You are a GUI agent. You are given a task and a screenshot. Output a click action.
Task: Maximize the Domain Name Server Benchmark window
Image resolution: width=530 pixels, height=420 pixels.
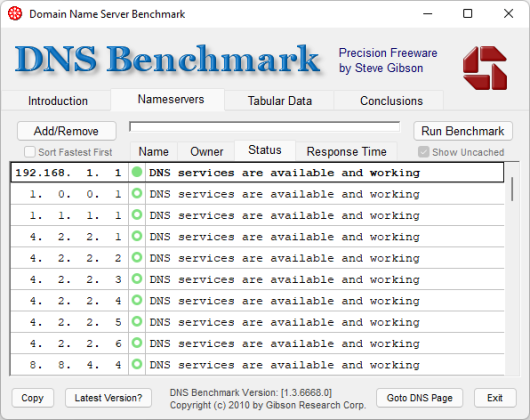pyautogui.click(x=467, y=14)
